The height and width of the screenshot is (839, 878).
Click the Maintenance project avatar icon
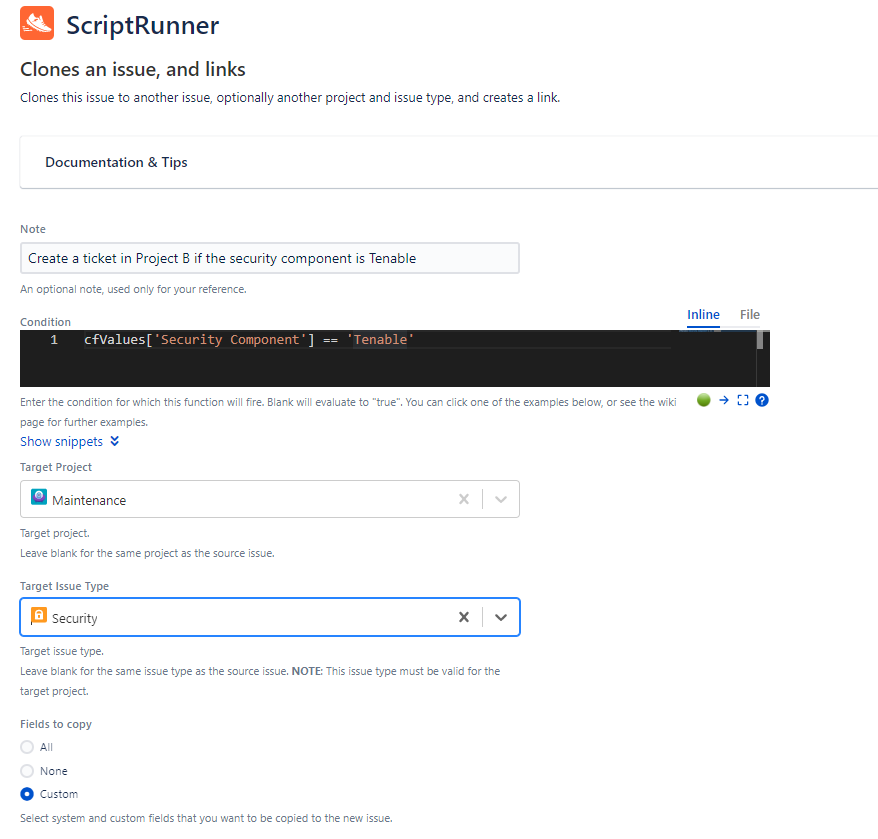coord(39,498)
